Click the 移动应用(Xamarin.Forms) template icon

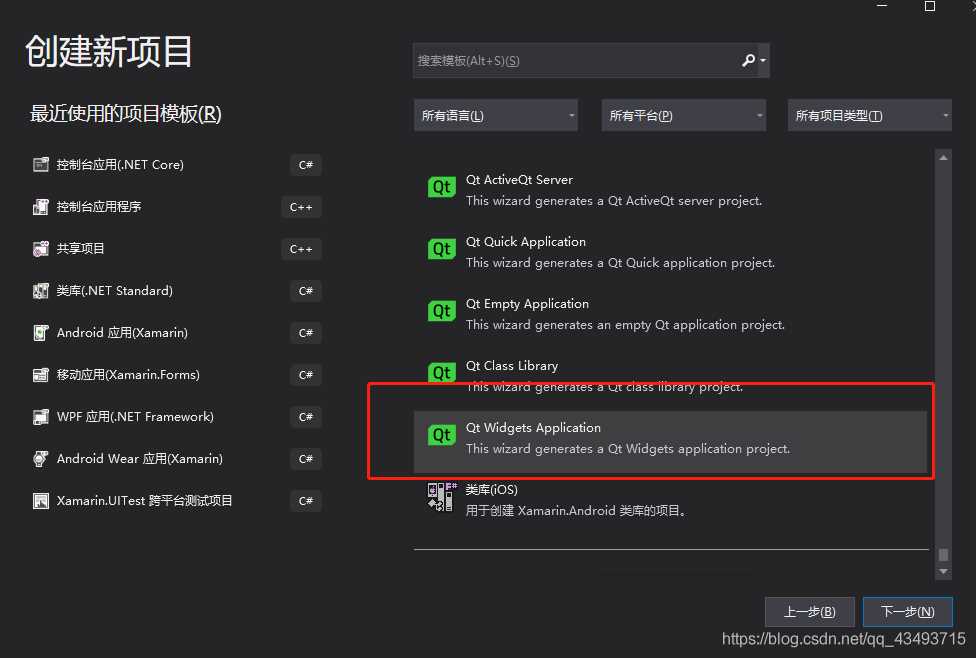point(40,375)
